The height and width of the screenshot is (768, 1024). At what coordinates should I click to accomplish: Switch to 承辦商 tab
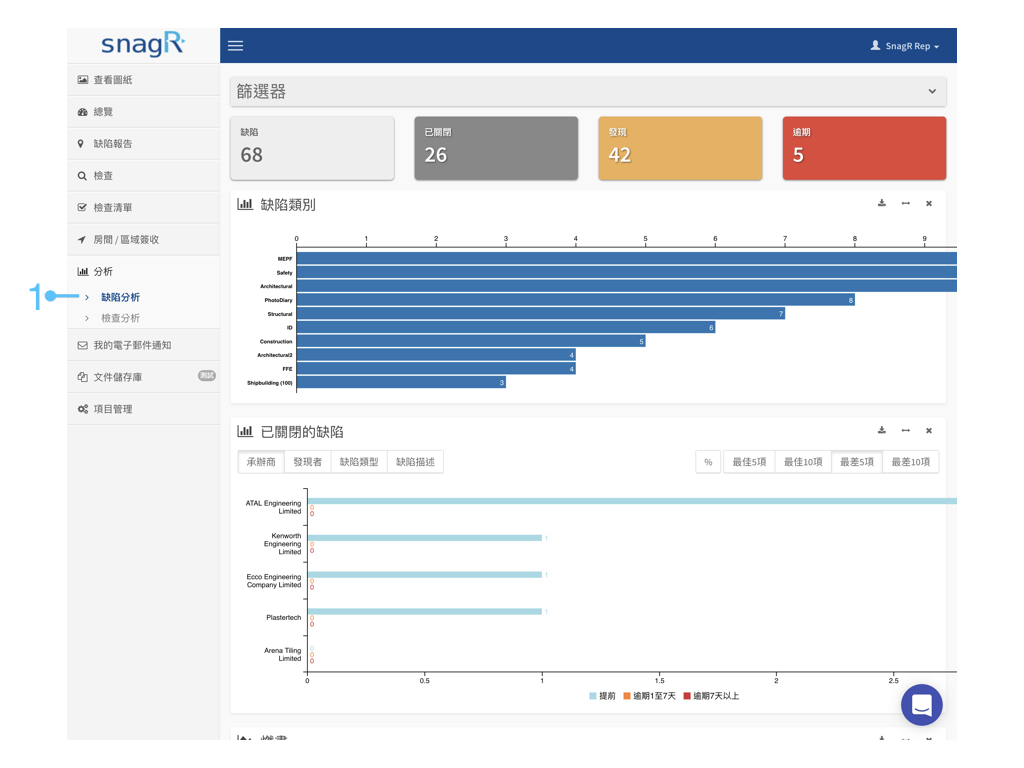(x=261, y=462)
